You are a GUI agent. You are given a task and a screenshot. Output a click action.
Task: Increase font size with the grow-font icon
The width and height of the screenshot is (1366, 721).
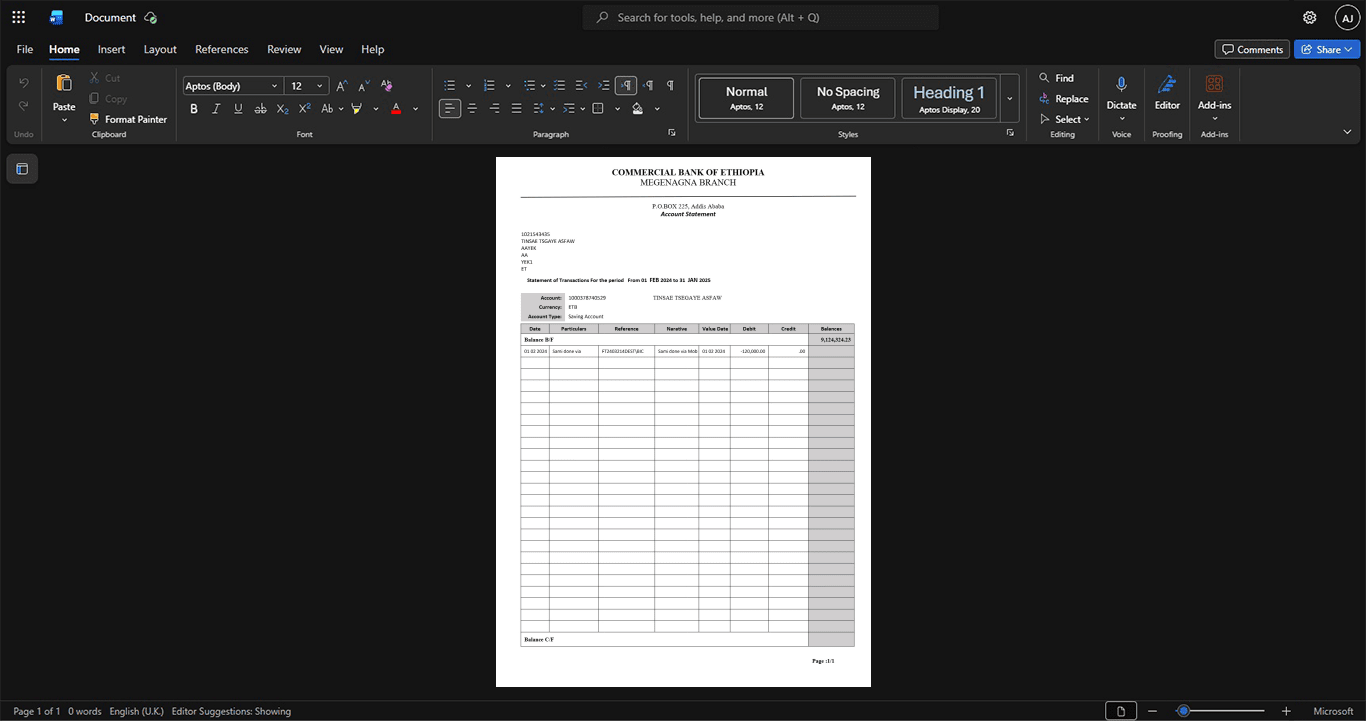(x=342, y=86)
